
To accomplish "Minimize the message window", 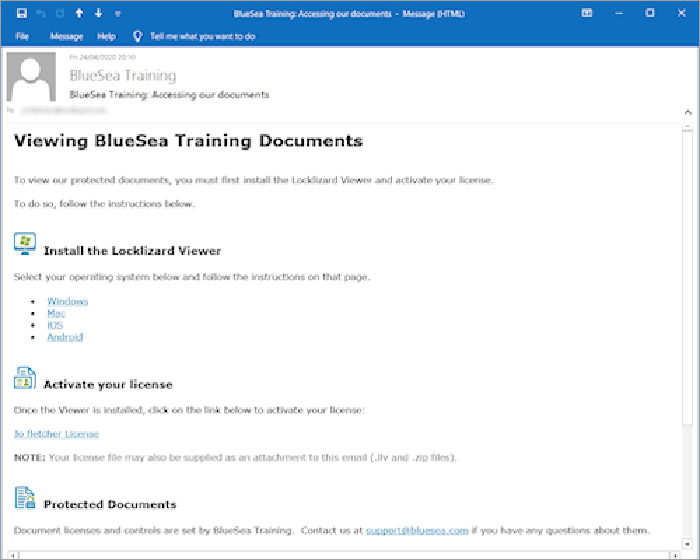I will 619,13.
